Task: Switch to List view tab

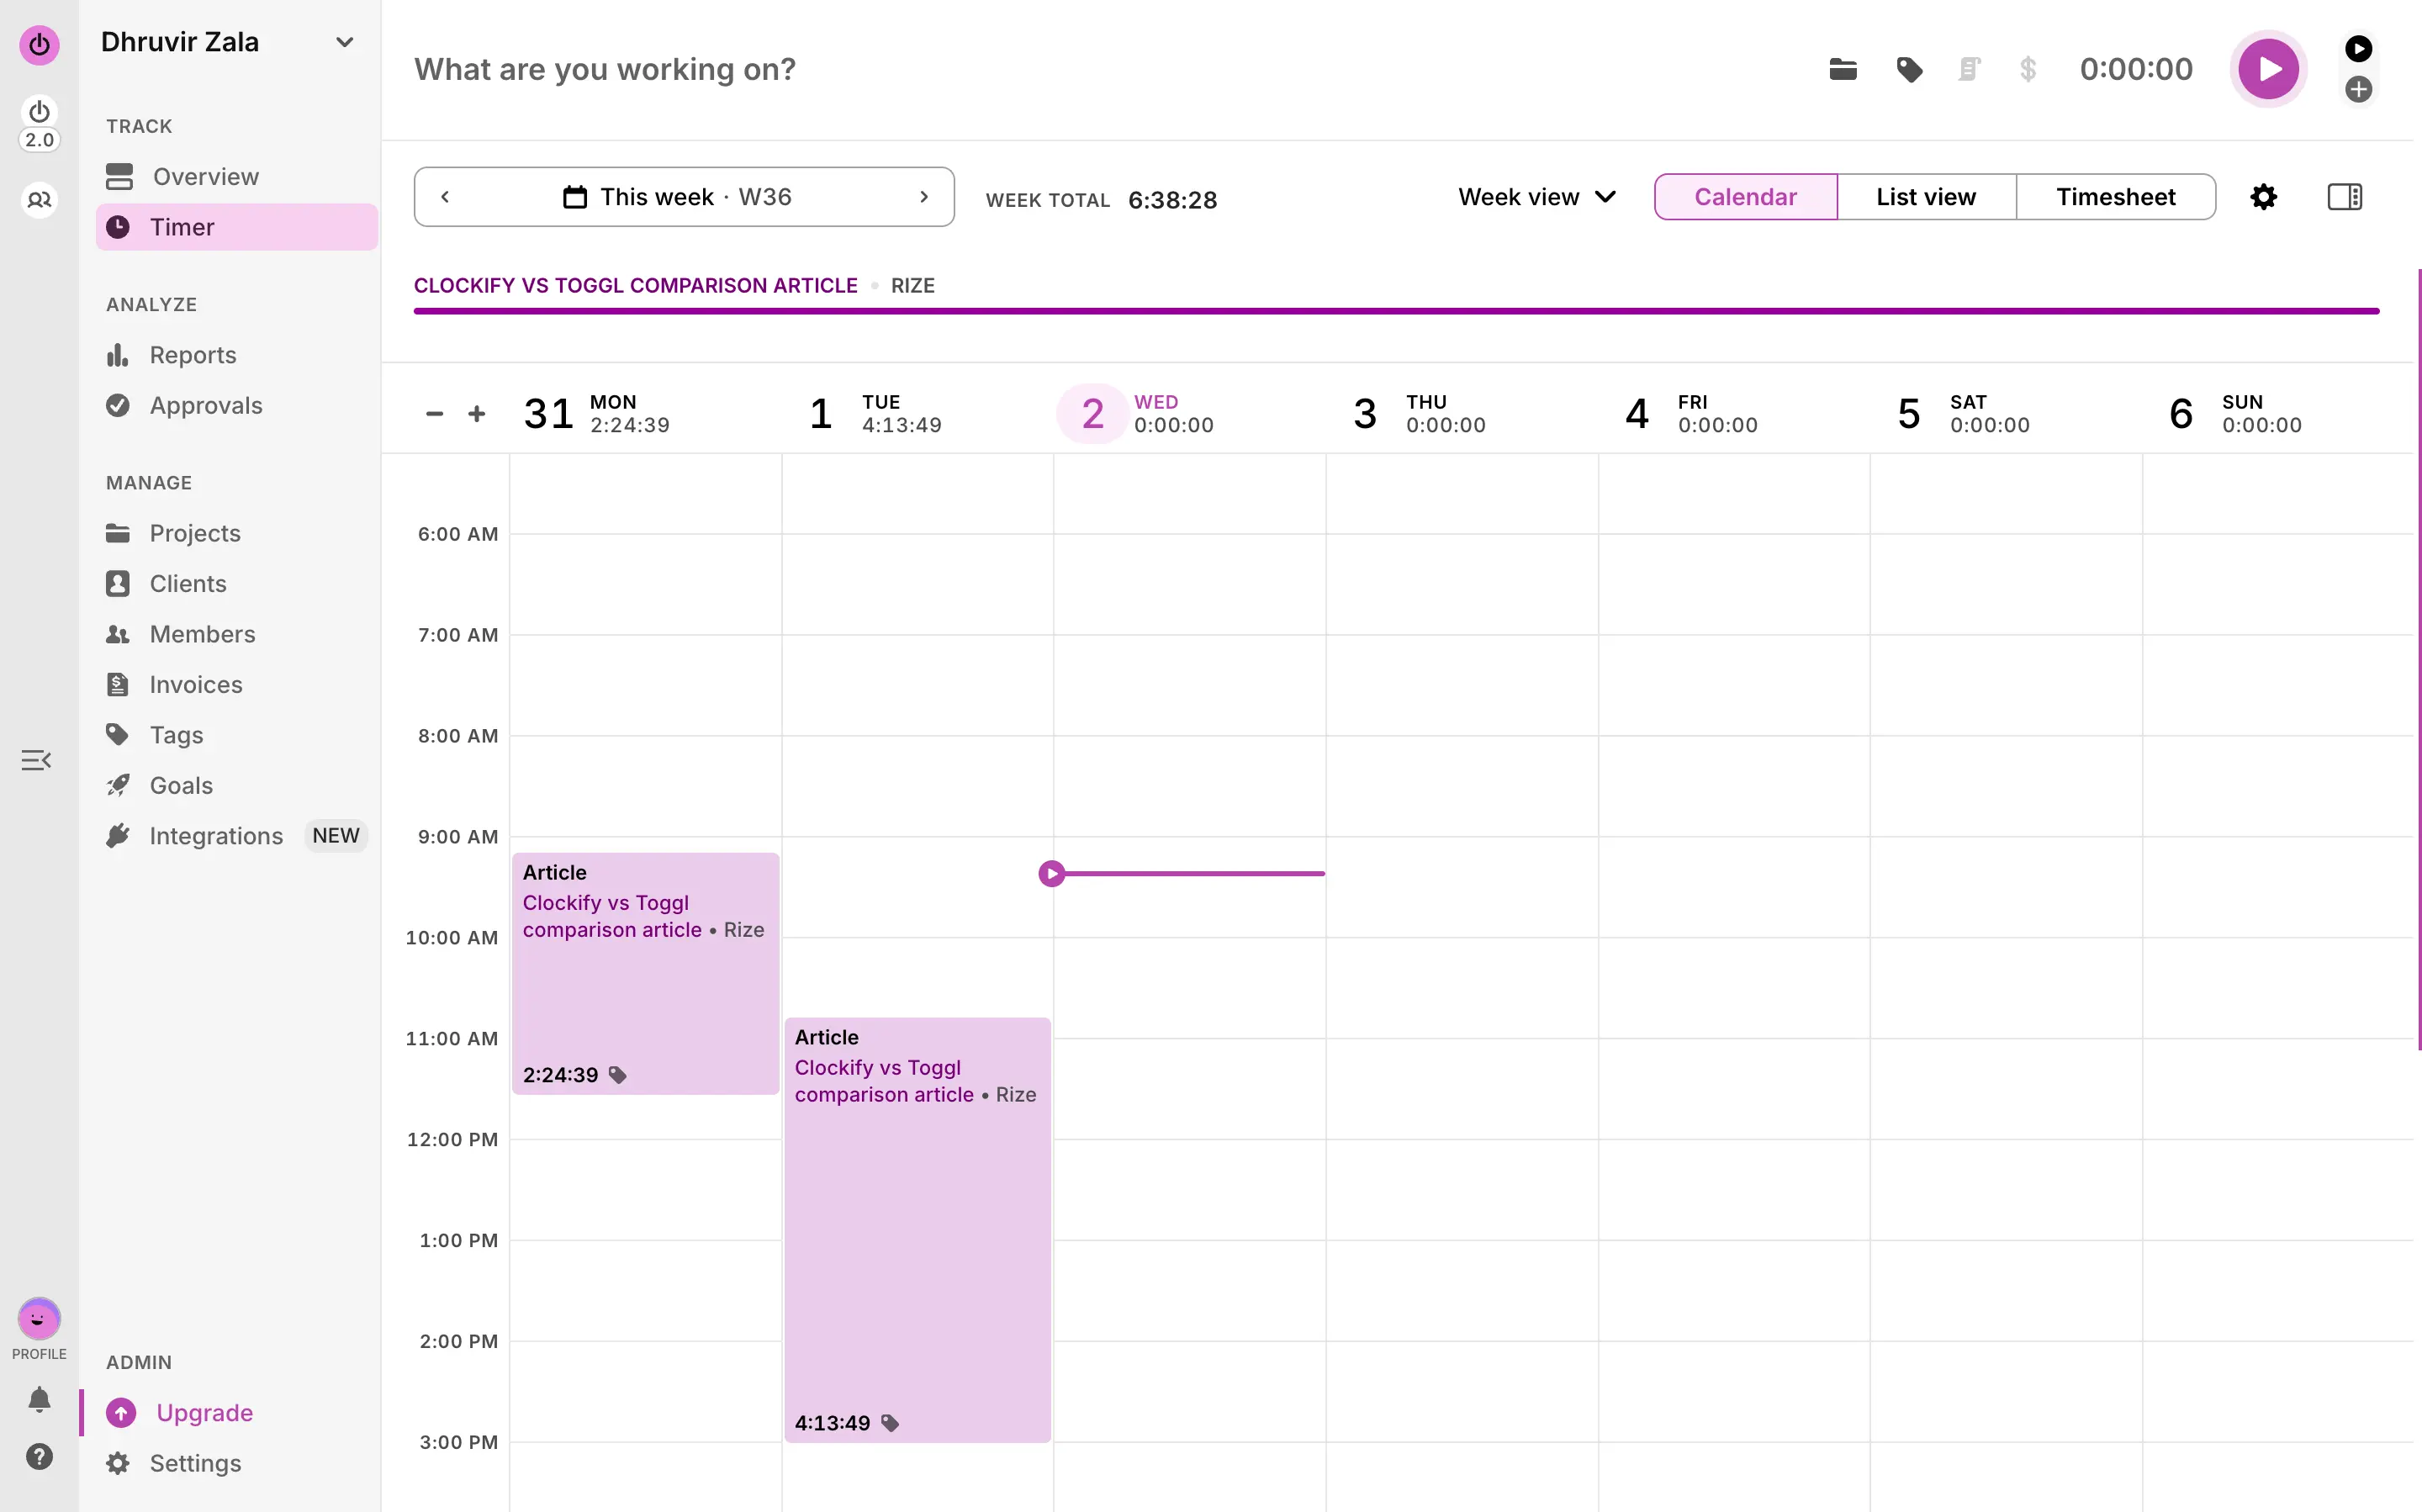Action: tap(1926, 197)
